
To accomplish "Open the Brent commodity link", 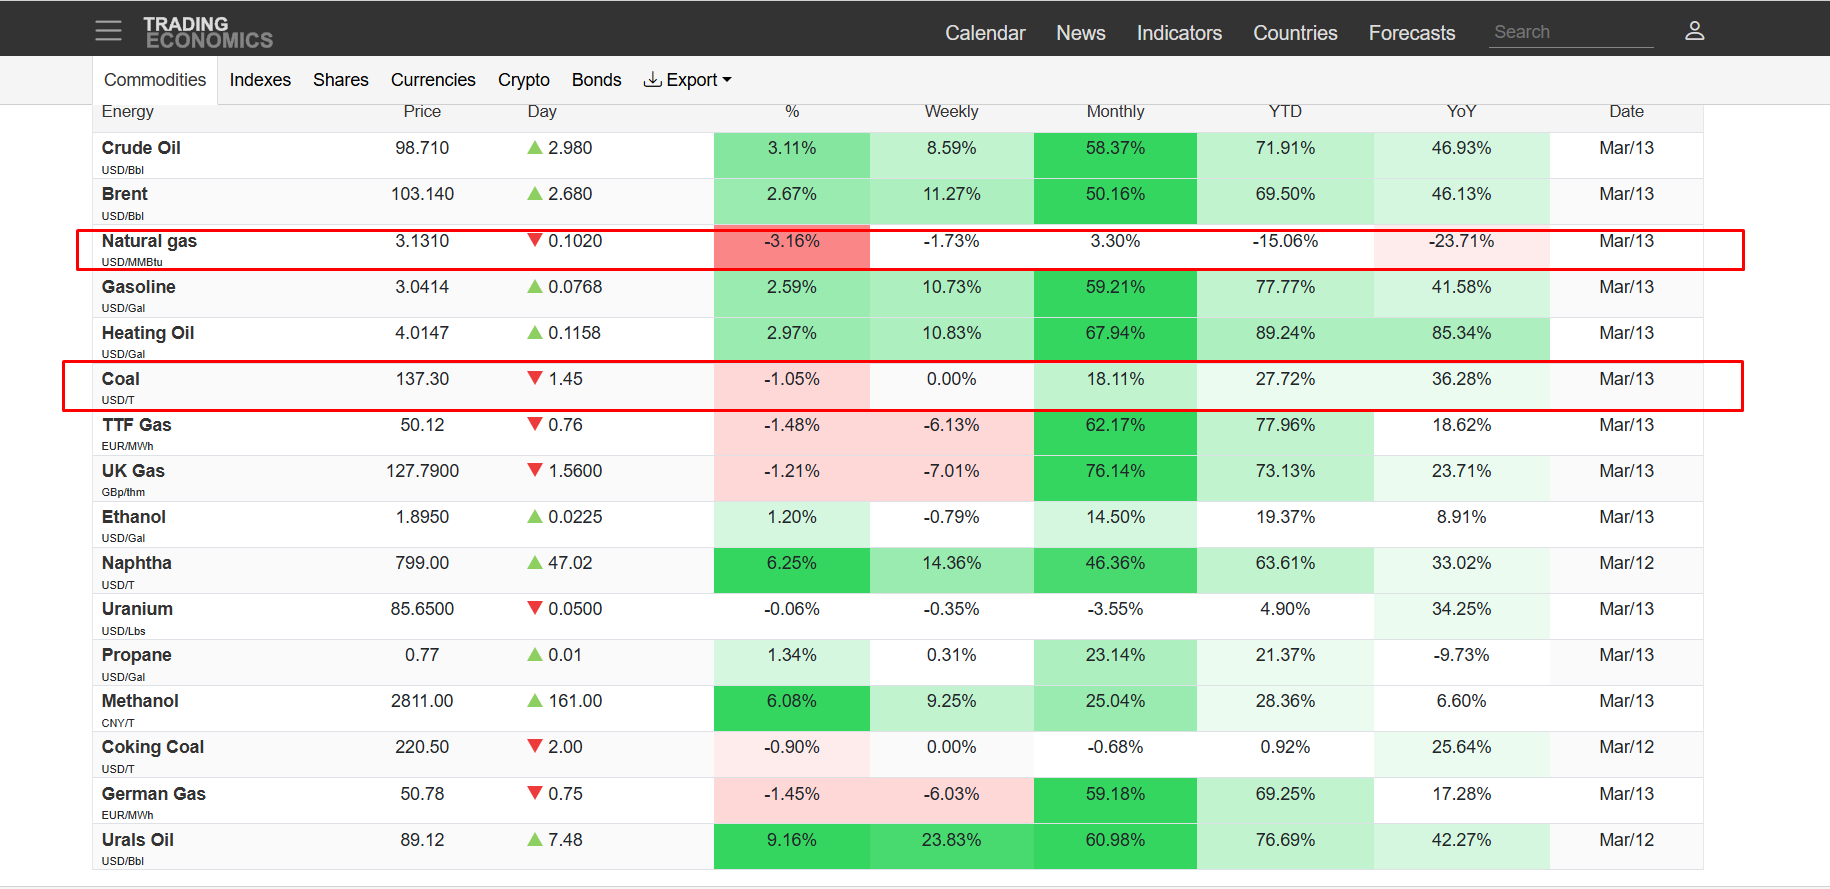I will click(125, 194).
